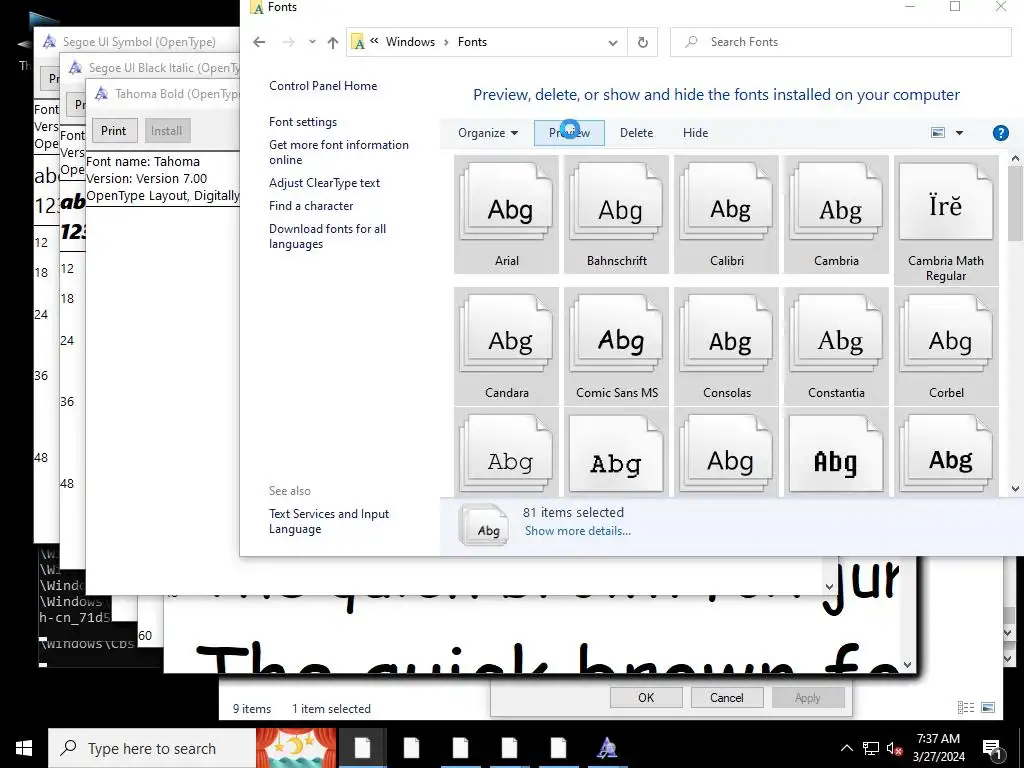1024x768 pixels.
Task: Click Print in Tahoma Bold window
Action: 114,131
